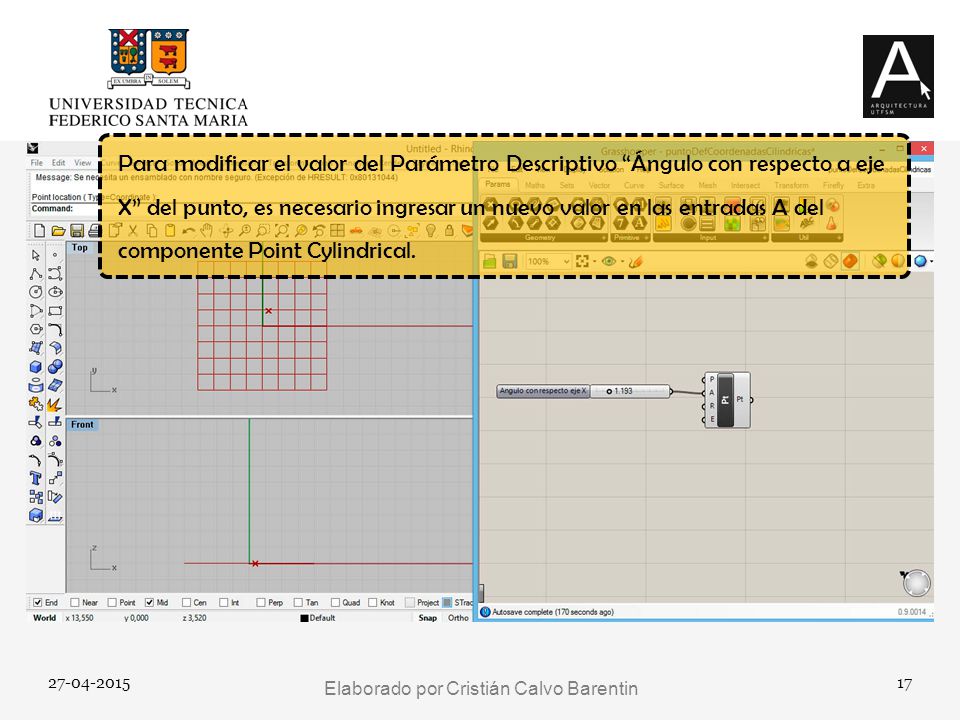Click Grasshopper save file icon

pos(509,261)
